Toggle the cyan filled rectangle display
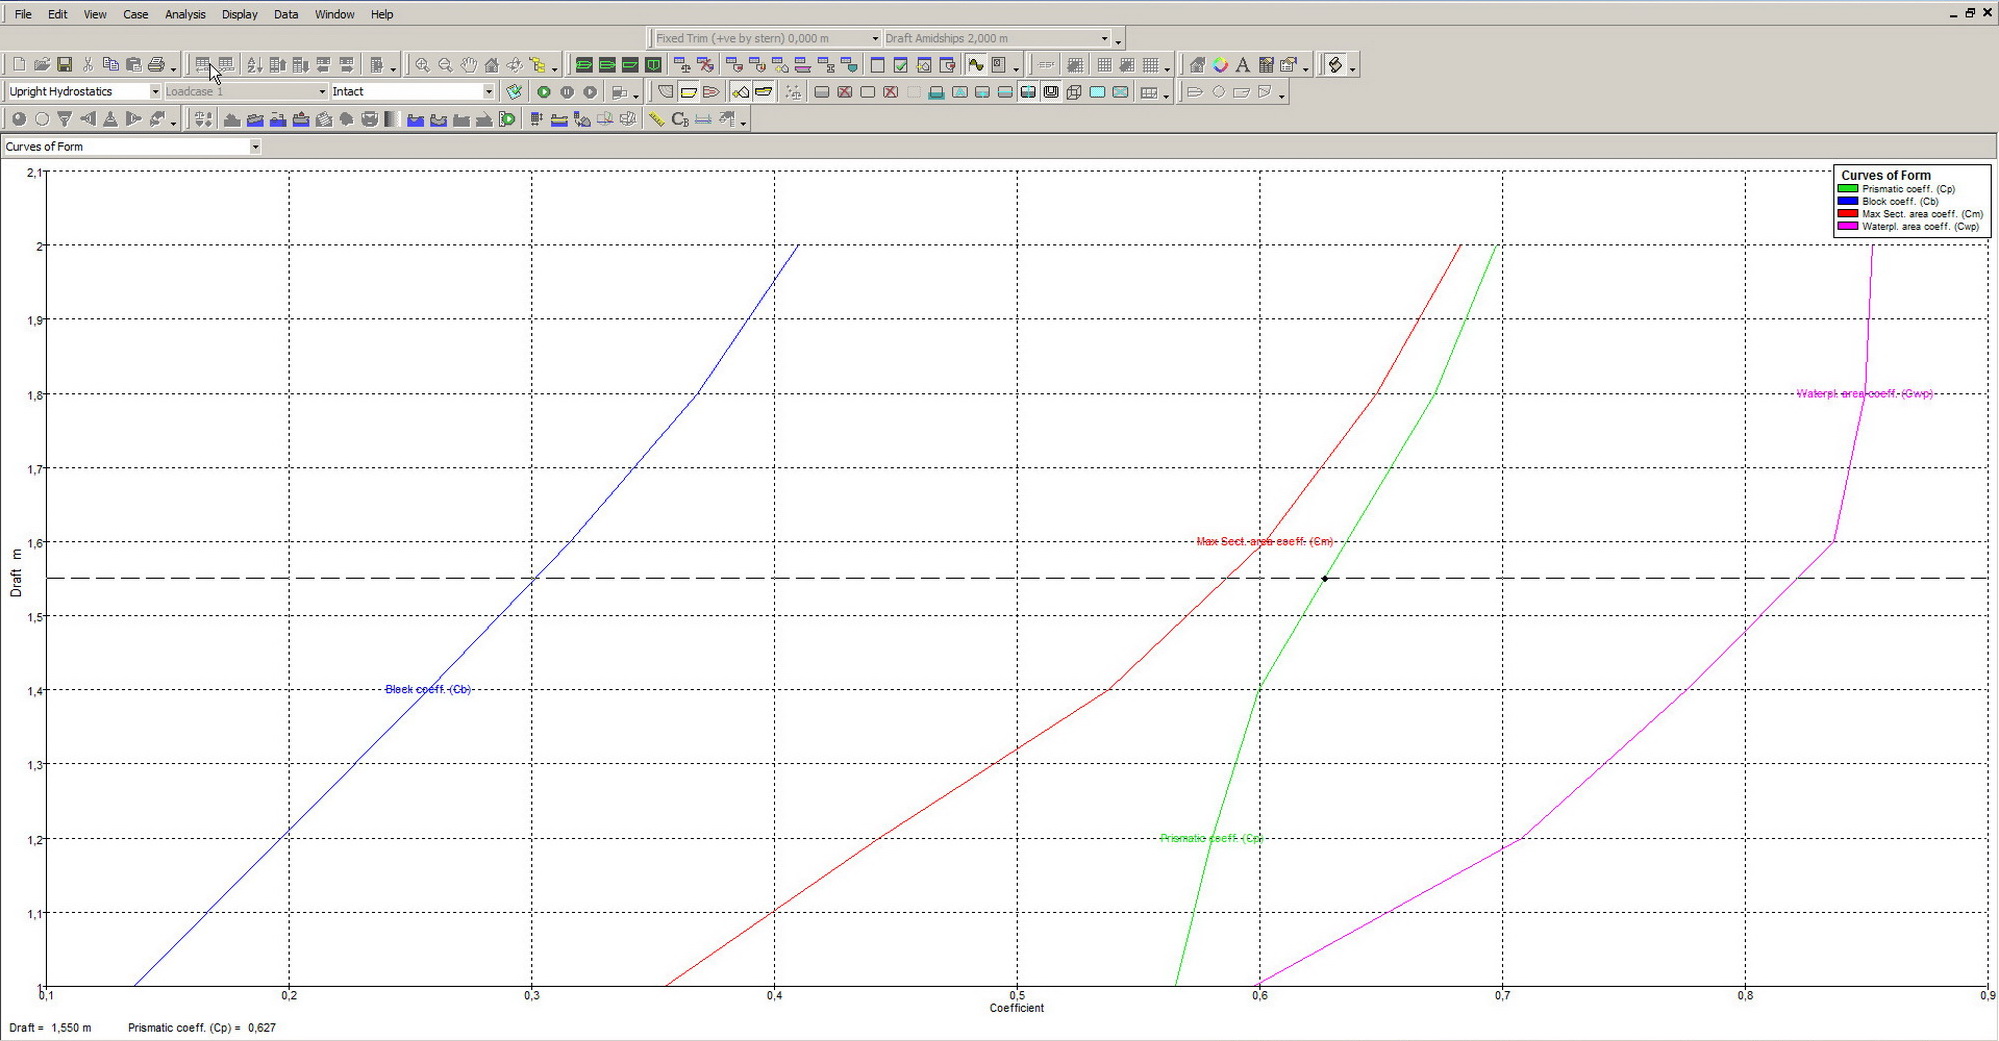The width and height of the screenshot is (1999, 1041). tap(1097, 92)
